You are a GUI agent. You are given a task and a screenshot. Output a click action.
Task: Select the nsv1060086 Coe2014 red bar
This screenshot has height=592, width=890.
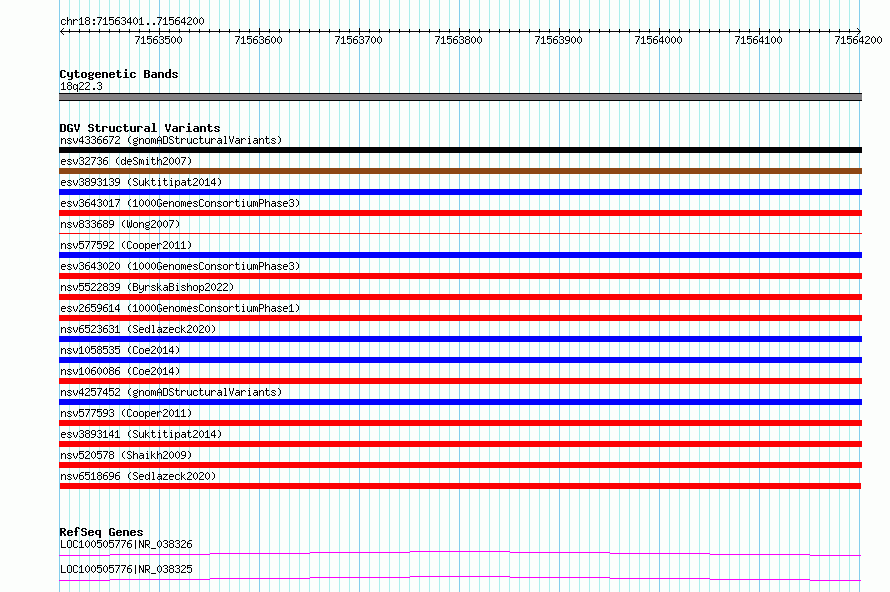[x=460, y=381]
